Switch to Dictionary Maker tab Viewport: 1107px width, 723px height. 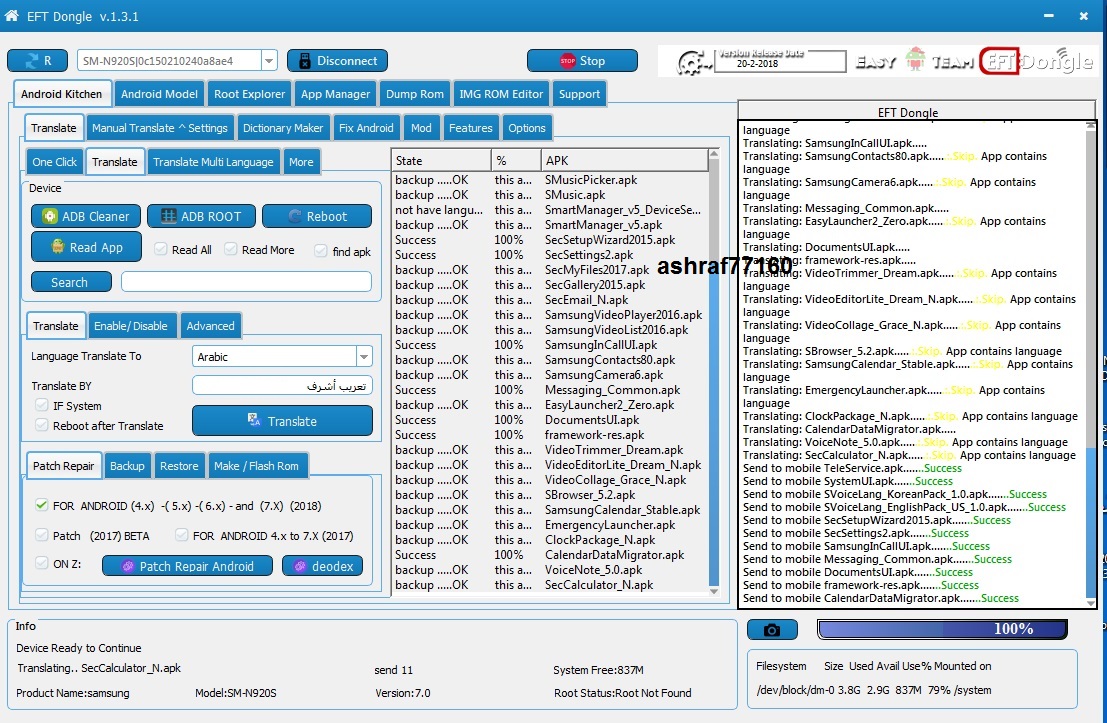(282, 128)
